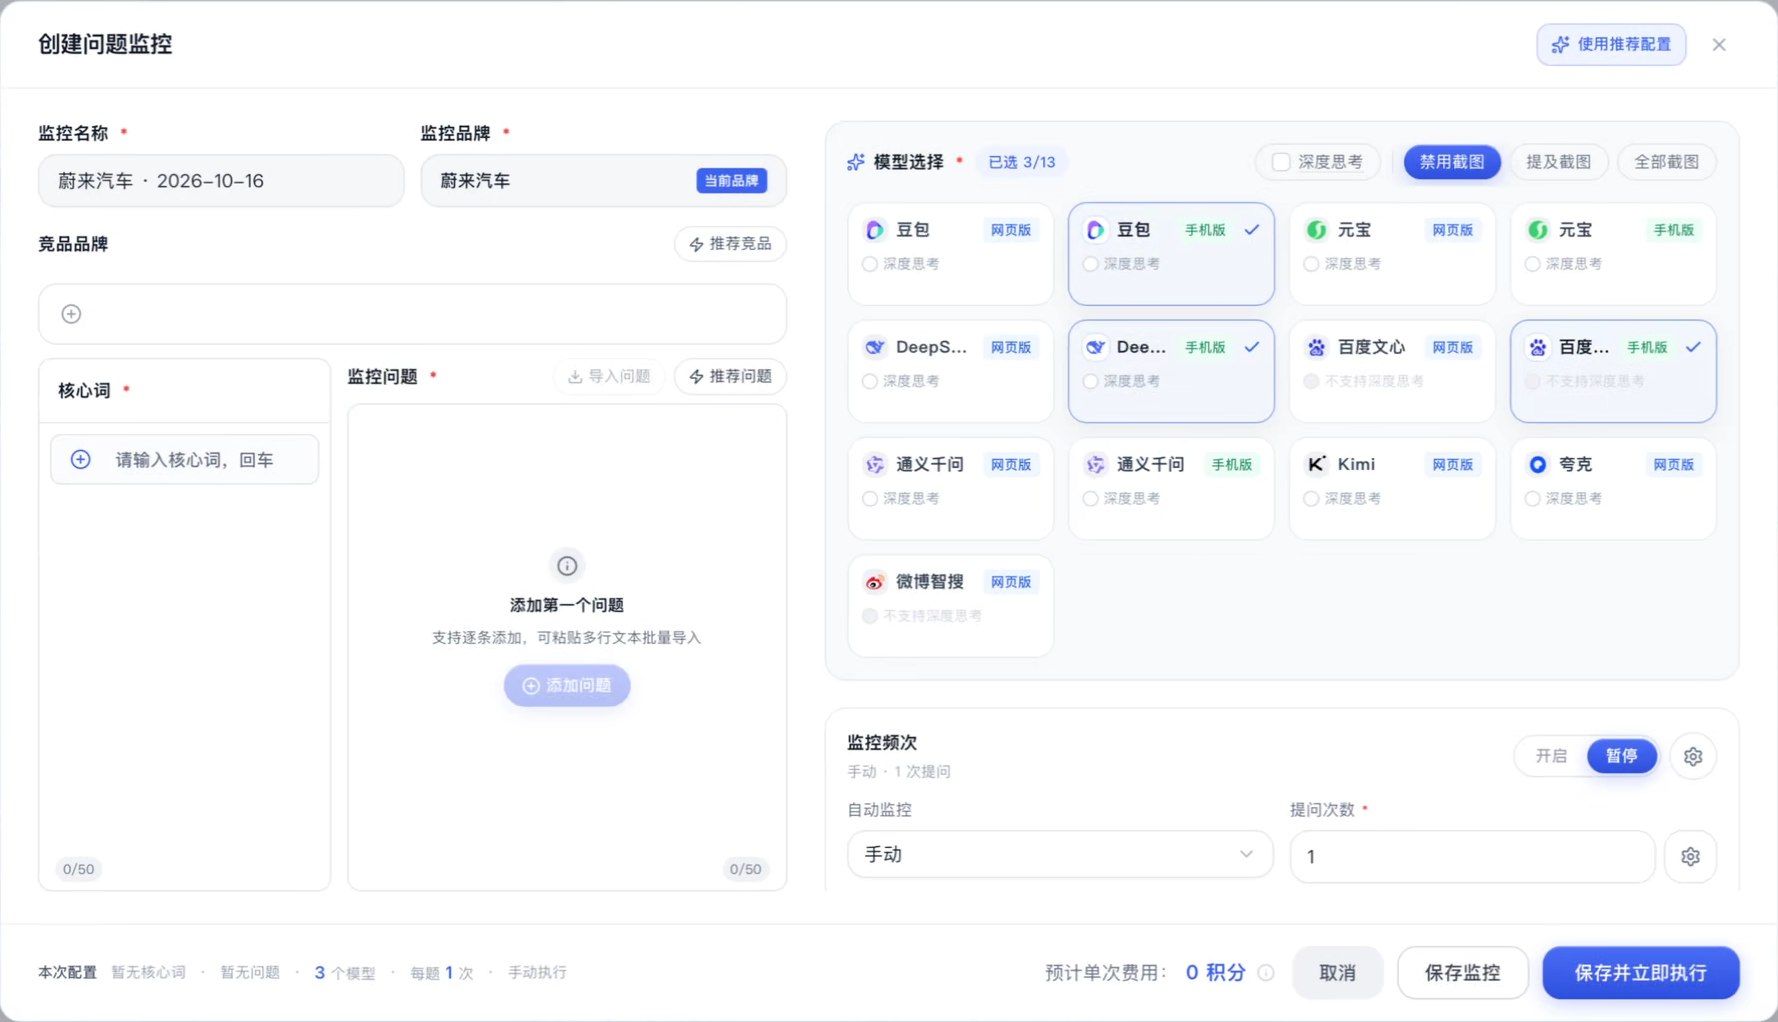Open the 自动监控 手动 dropdown
Image resolution: width=1778 pixels, height=1022 pixels.
click(x=1060, y=855)
